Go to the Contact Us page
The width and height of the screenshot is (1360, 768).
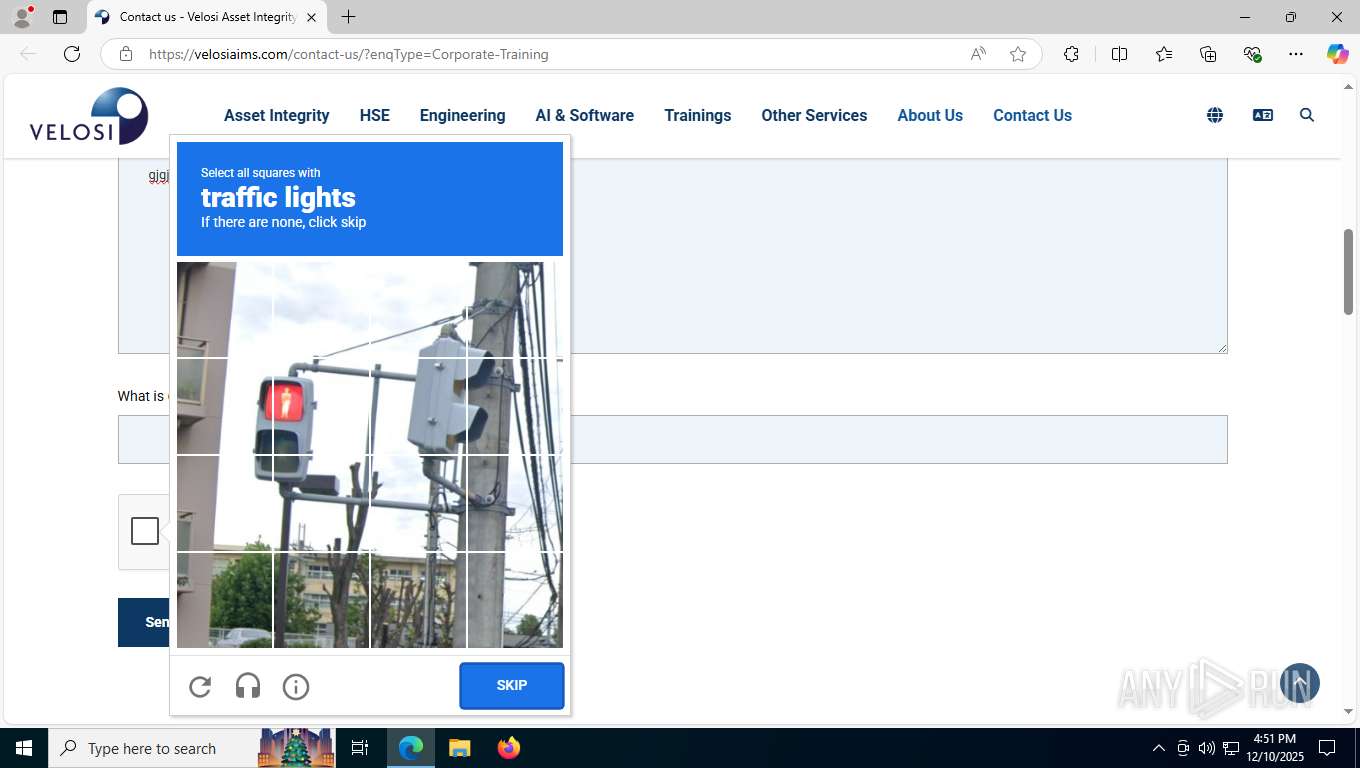coord(1032,115)
